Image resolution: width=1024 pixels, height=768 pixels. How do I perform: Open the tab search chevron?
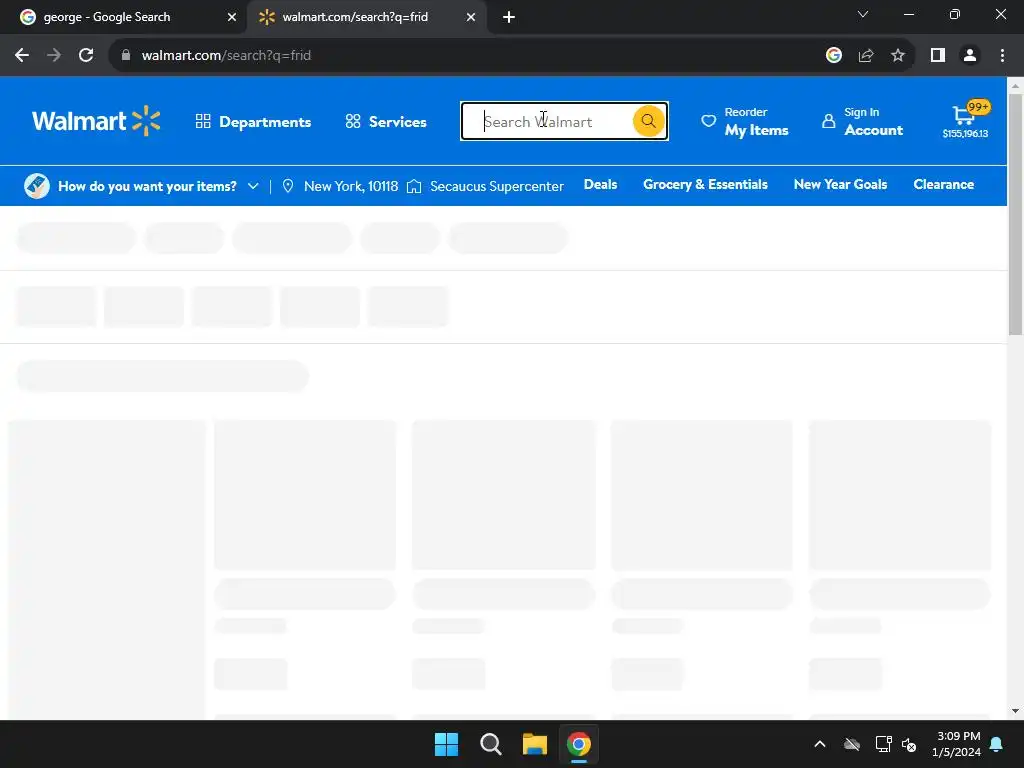click(863, 14)
